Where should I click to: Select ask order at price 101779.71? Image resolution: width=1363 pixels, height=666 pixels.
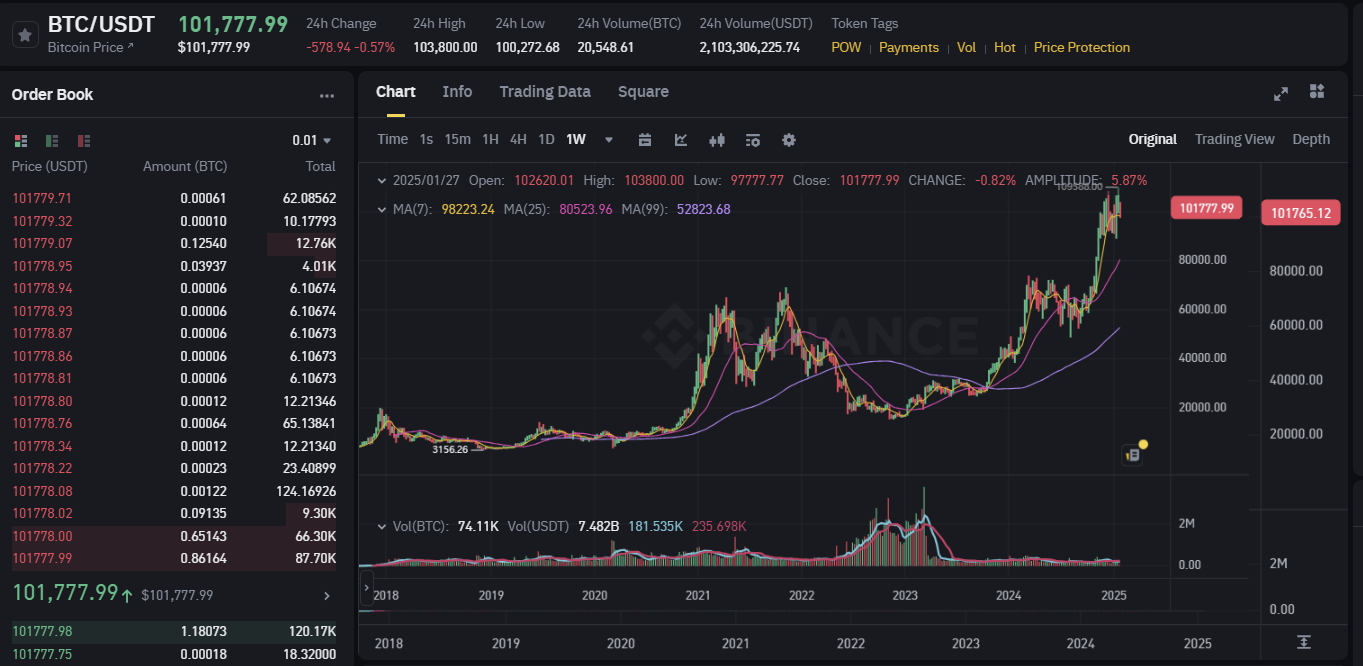(x=177, y=198)
